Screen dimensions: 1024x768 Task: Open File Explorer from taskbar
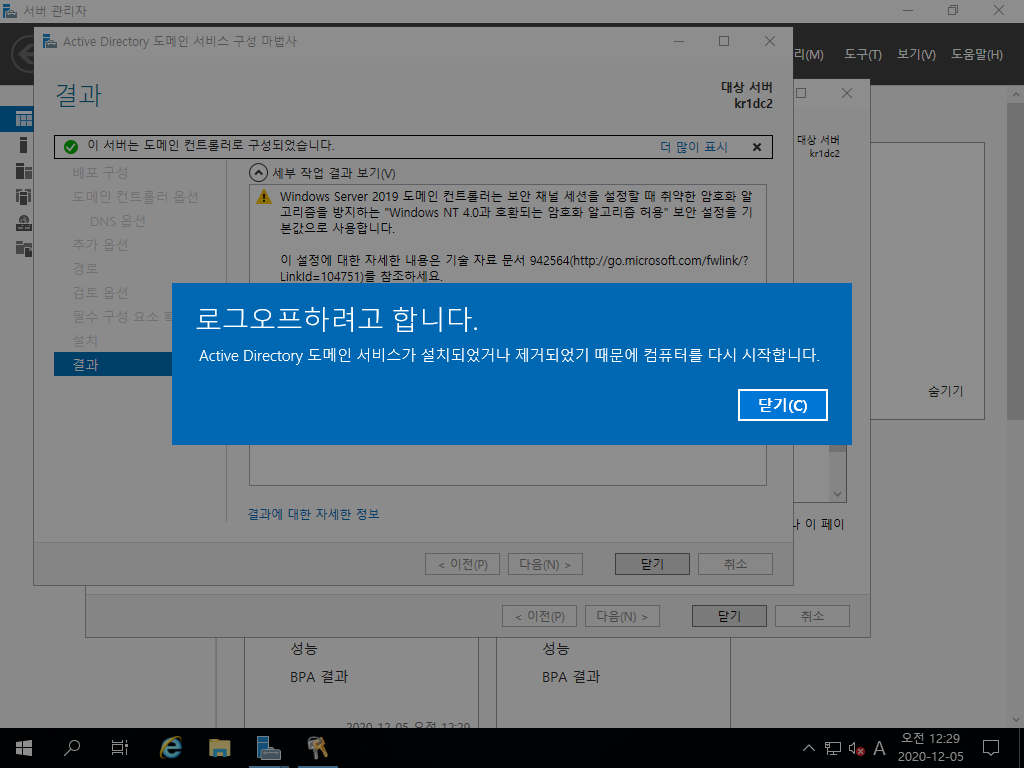click(x=219, y=748)
